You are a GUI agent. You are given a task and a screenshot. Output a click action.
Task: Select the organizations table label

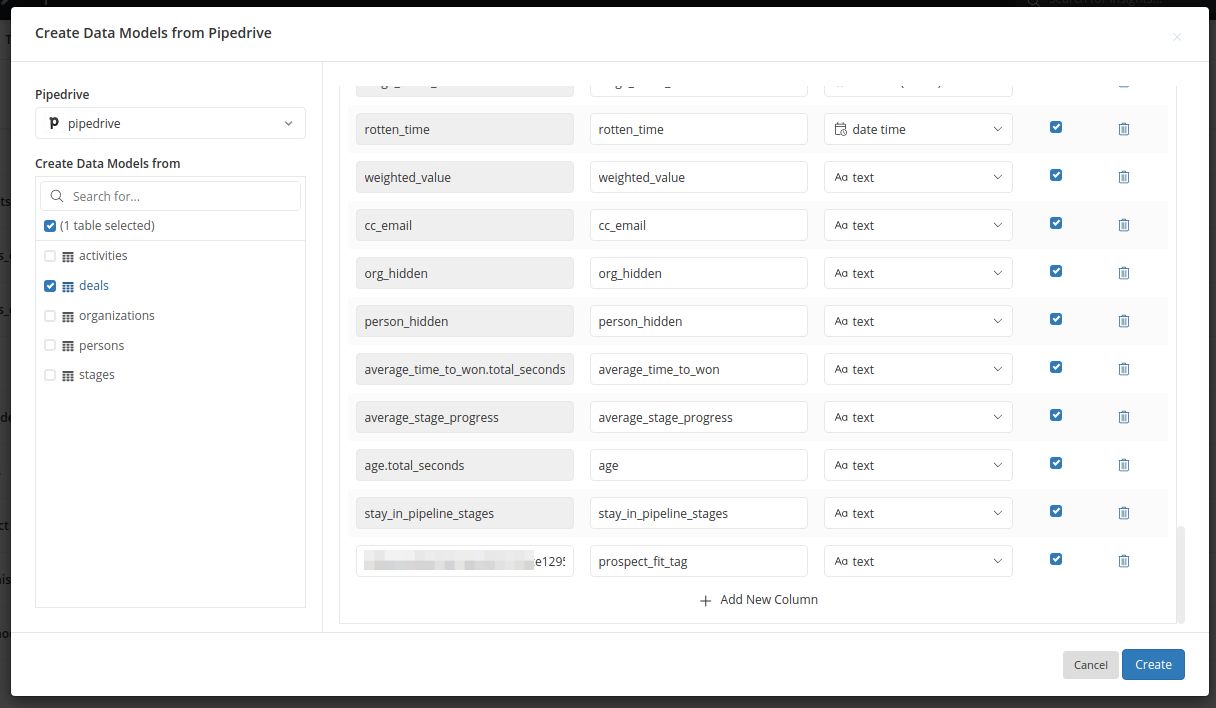click(117, 316)
